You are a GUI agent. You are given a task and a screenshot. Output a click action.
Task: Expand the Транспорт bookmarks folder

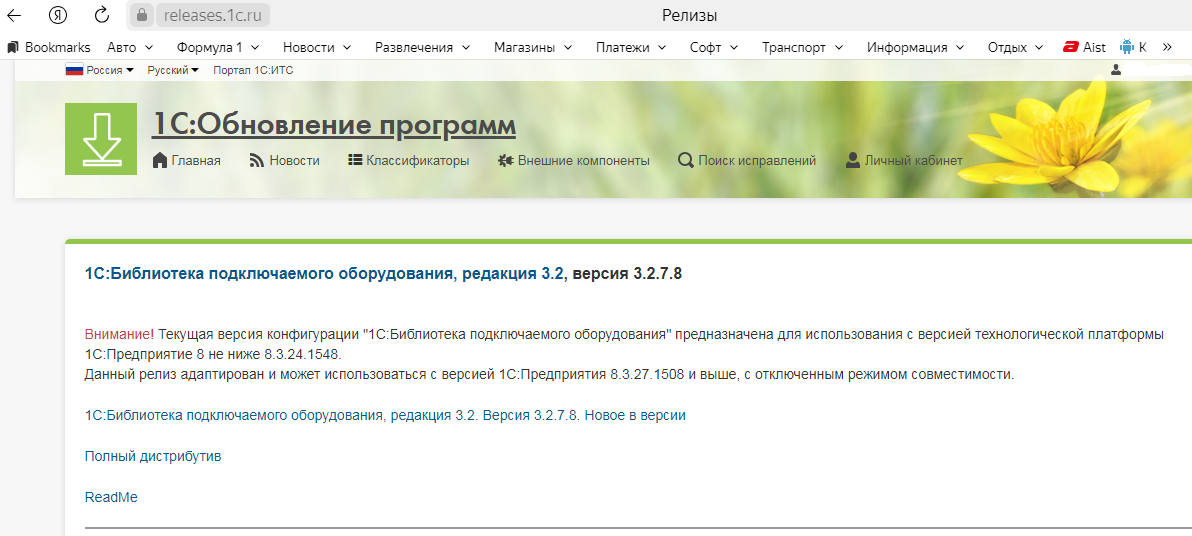click(x=803, y=47)
